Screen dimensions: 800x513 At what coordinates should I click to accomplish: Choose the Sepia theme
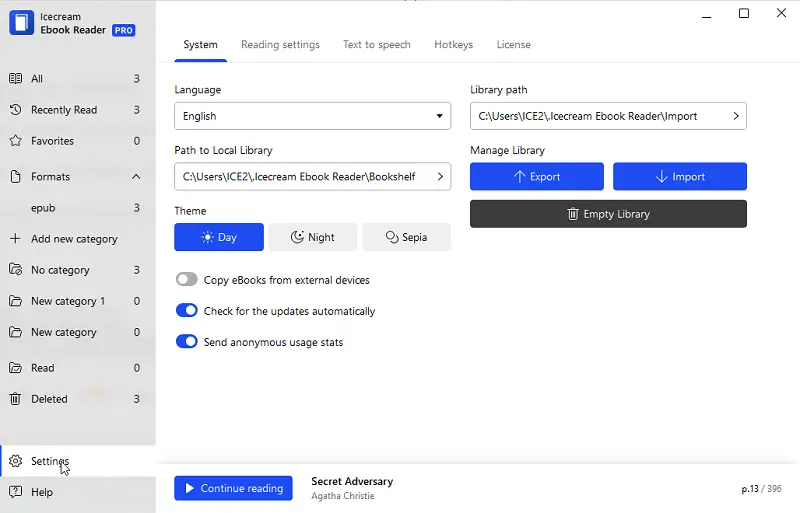point(406,237)
